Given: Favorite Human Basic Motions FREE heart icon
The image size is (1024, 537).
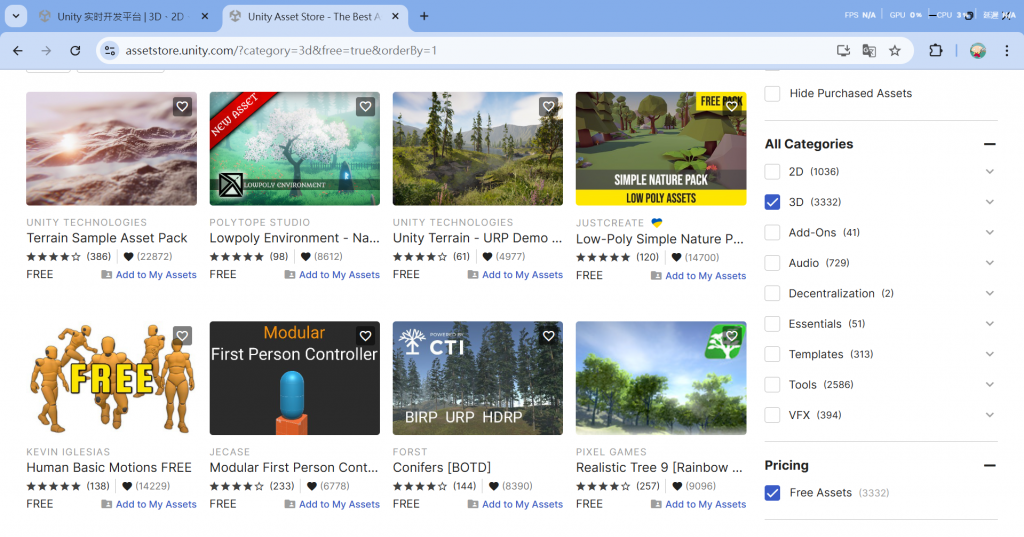Looking at the screenshot, I should coord(182,336).
